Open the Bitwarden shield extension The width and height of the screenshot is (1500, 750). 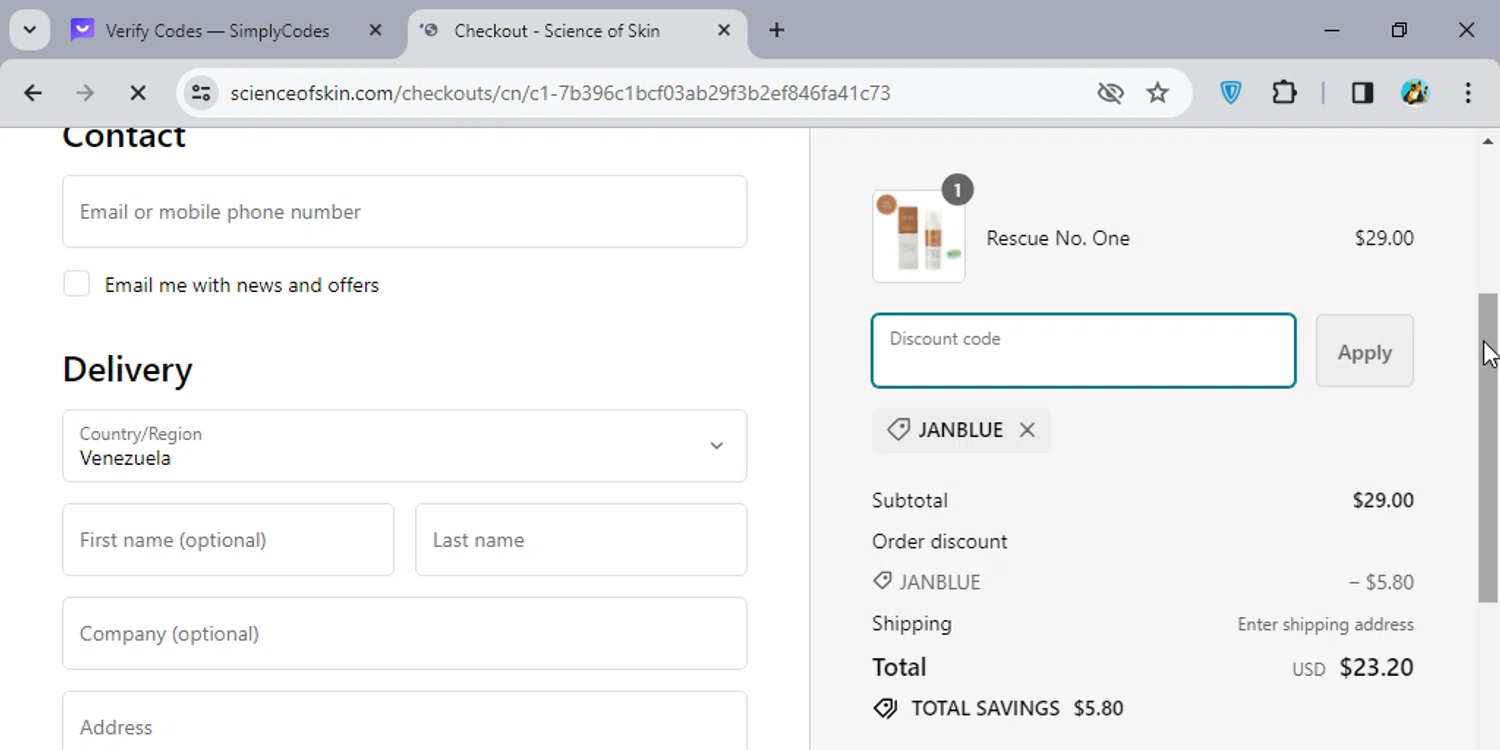pyautogui.click(x=1231, y=93)
